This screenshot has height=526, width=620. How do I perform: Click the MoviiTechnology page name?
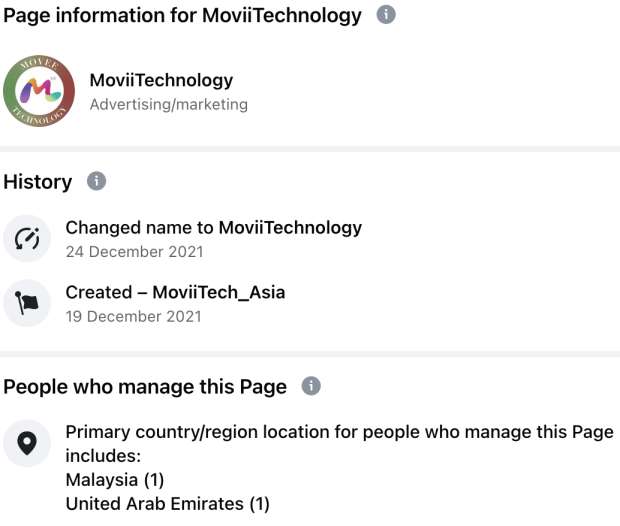click(161, 81)
